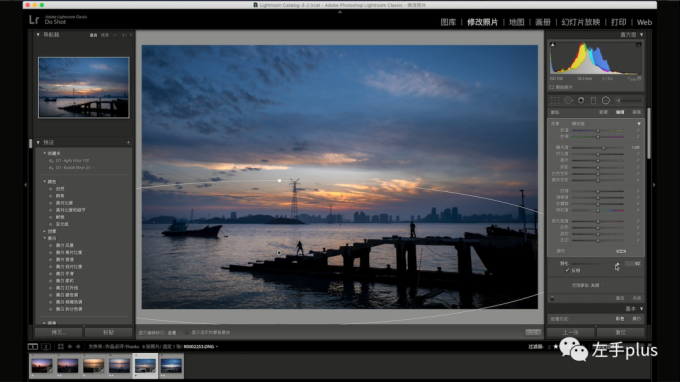
Task: Toggle the 反相 invert checkbox
Action: coord(567,270)
